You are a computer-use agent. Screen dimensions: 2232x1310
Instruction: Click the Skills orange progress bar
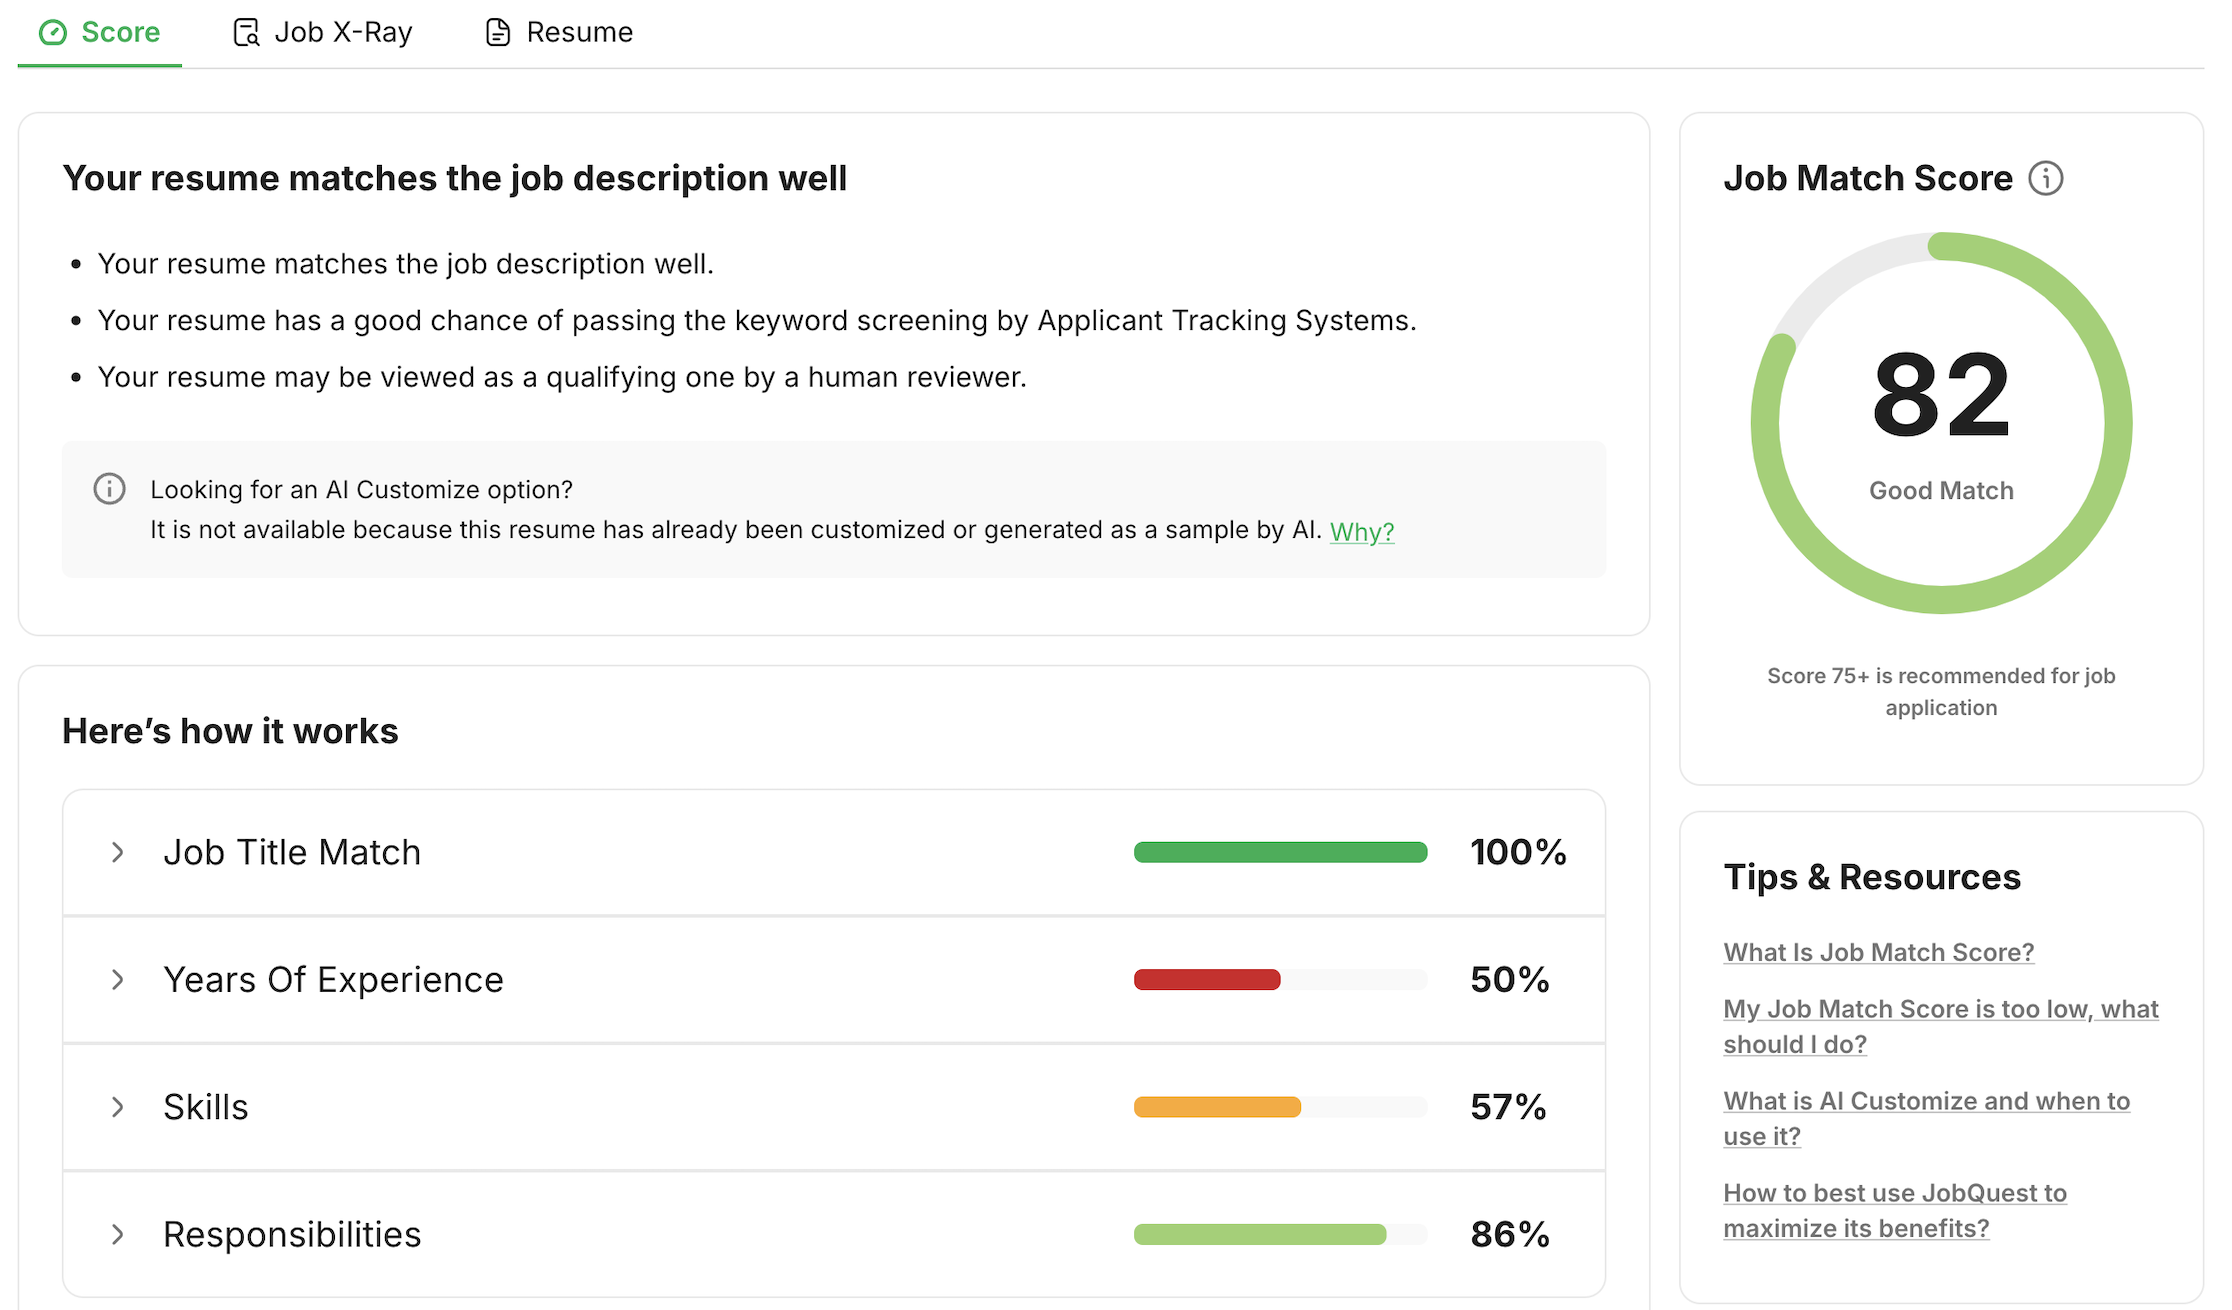[x=1217, y=1107]
